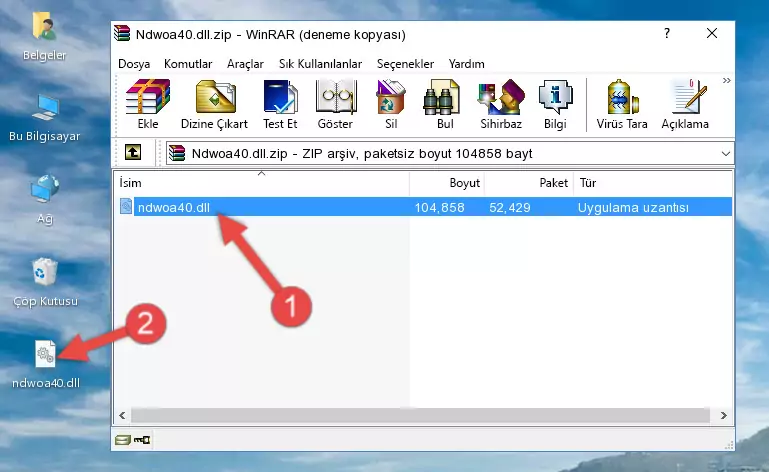This screenshot has width=769, height=472.
Task: Click the WinRAR title bar app icon
Action: (x=122, y=34)
